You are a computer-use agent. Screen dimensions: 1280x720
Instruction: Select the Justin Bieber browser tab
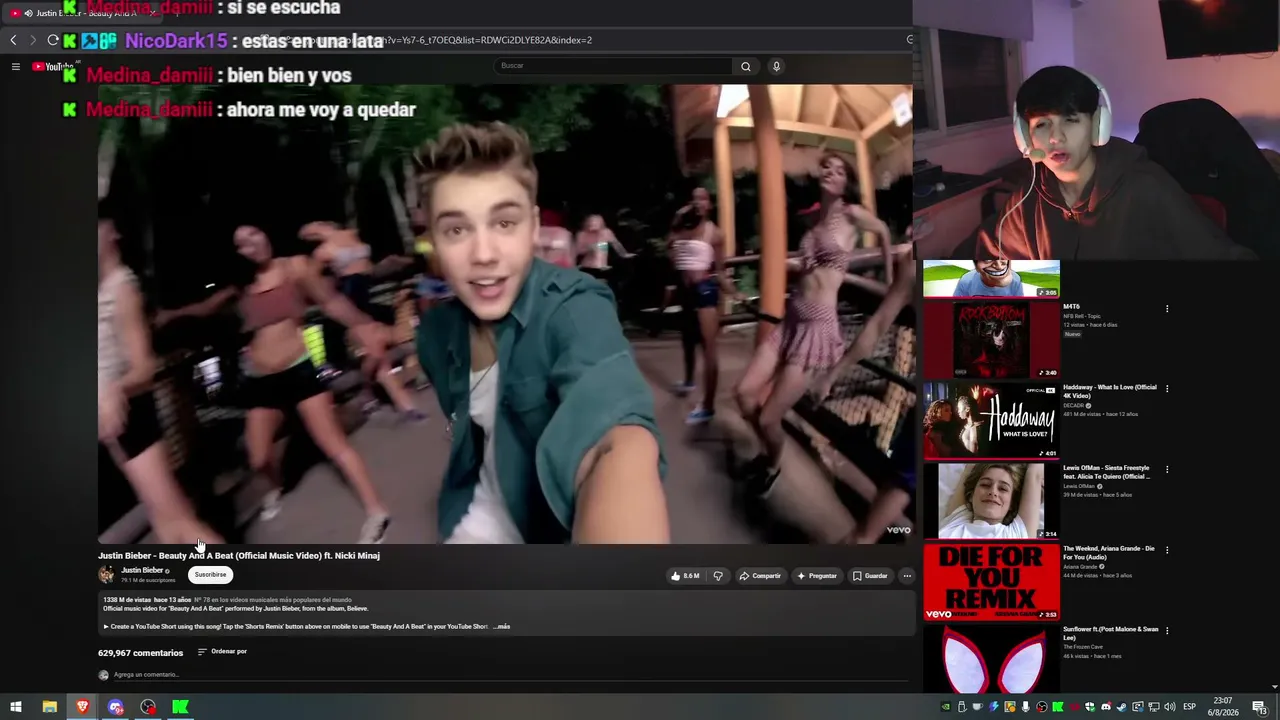pyautogui.click(x=80, y=13)
